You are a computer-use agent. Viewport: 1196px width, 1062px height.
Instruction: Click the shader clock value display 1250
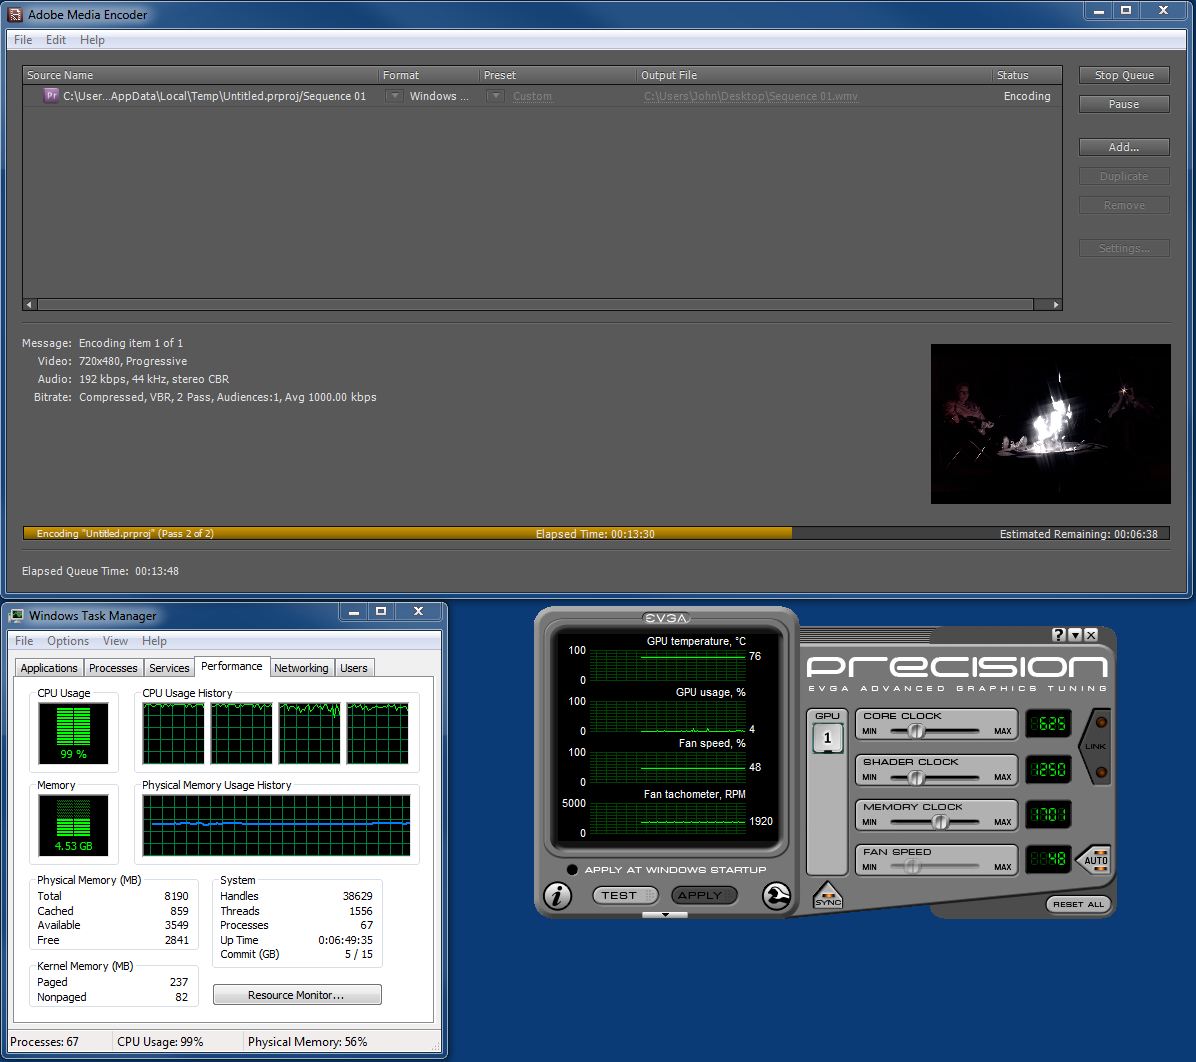(x=1048, y=769)
